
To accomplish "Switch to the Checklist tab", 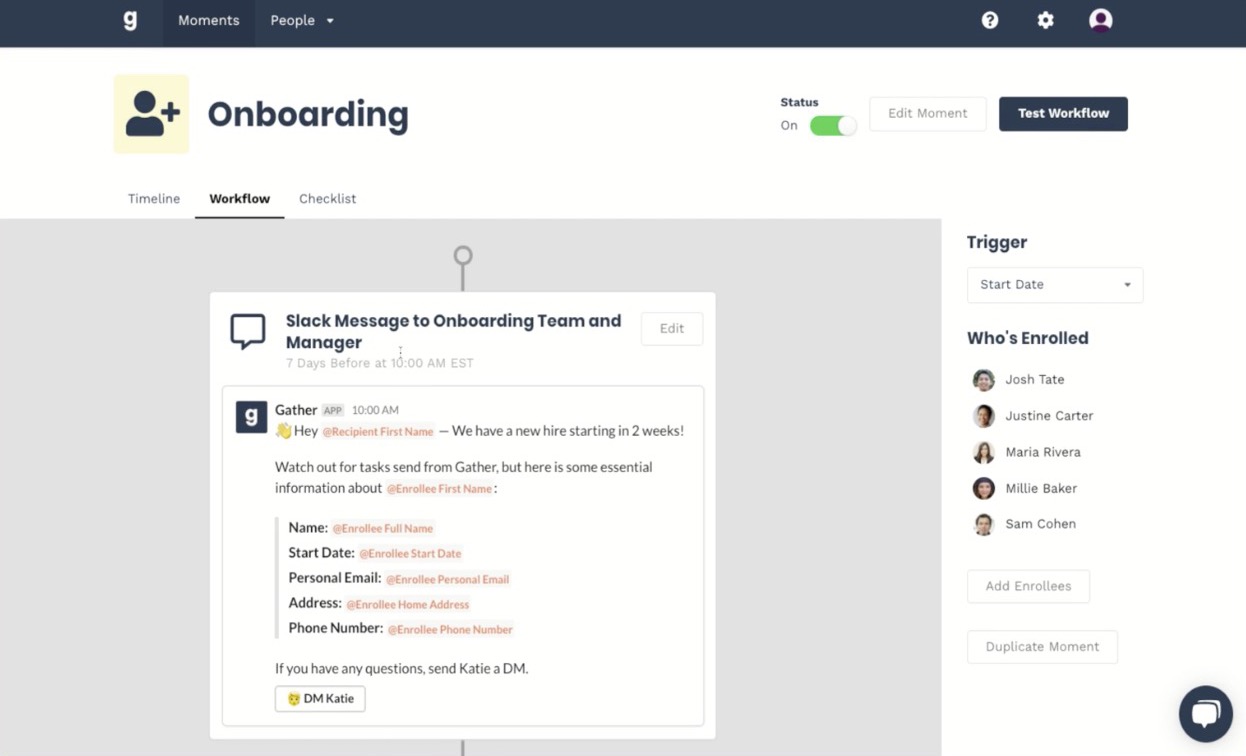I will tap(328, 198).
